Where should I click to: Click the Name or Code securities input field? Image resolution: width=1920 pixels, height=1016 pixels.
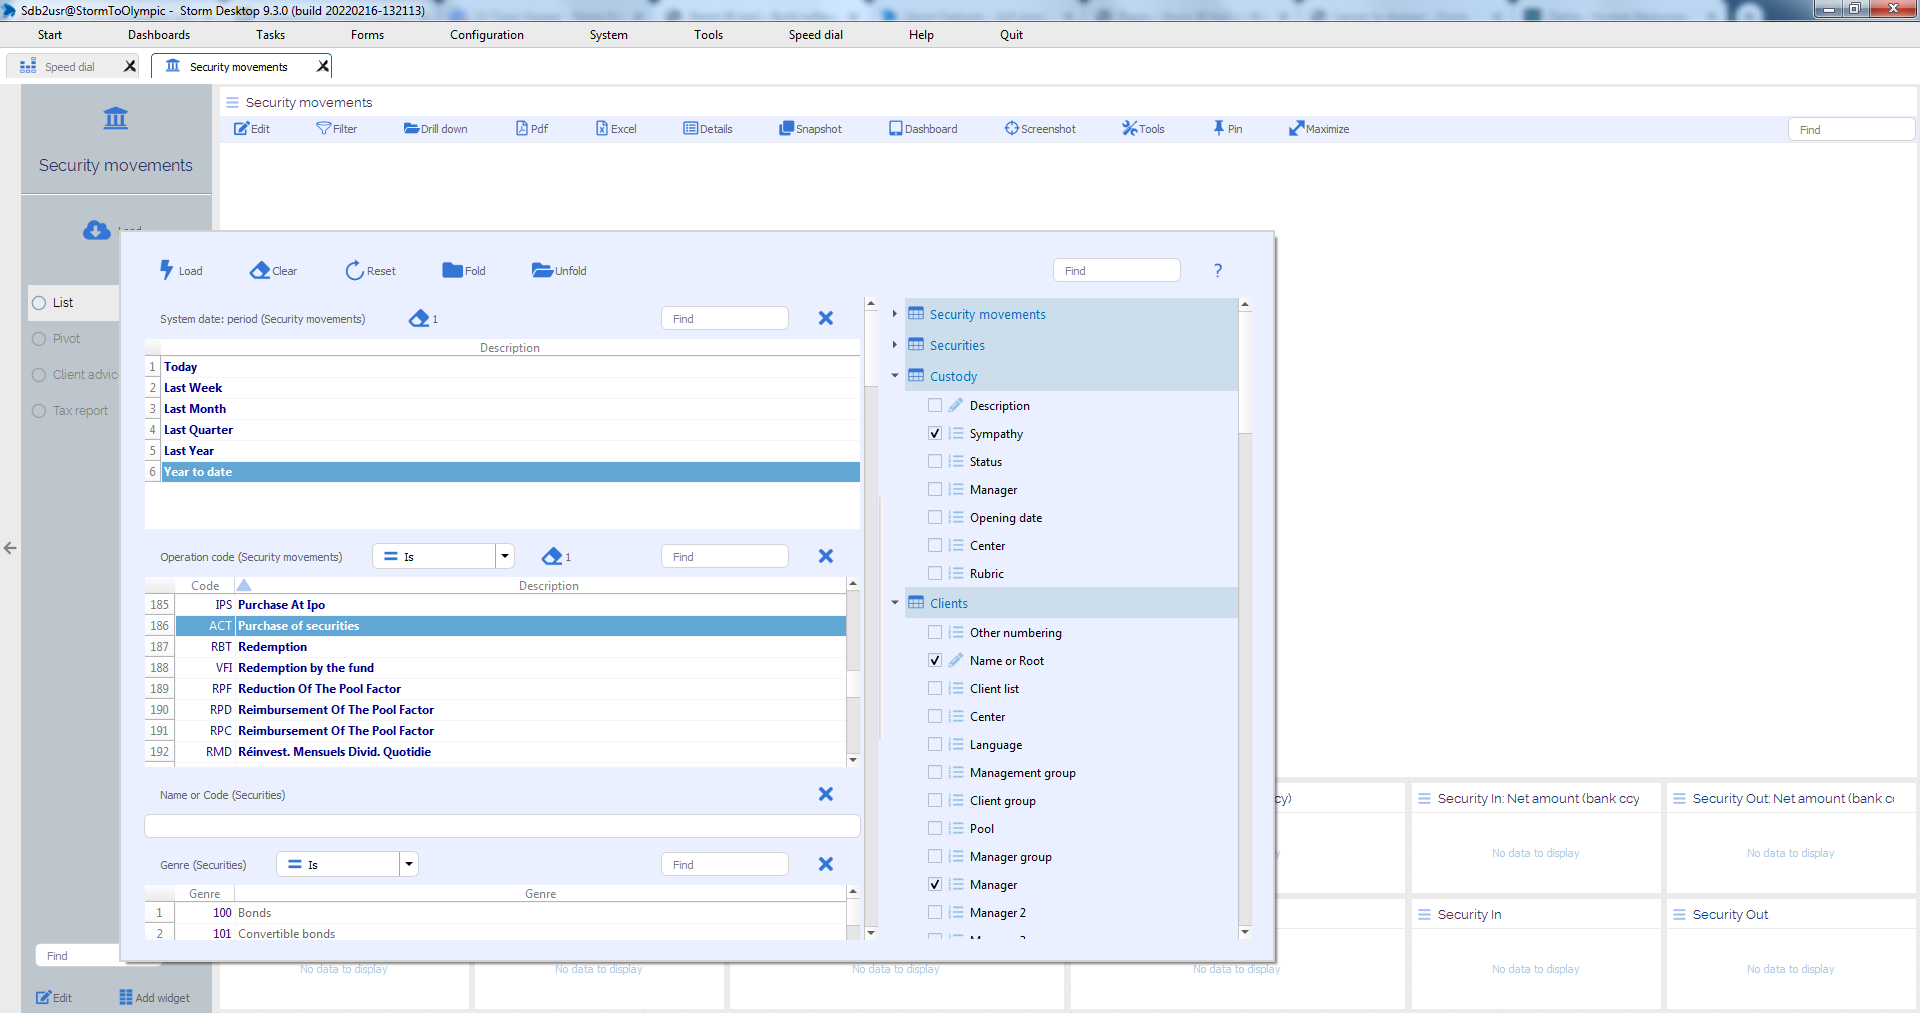pos(502,825)
